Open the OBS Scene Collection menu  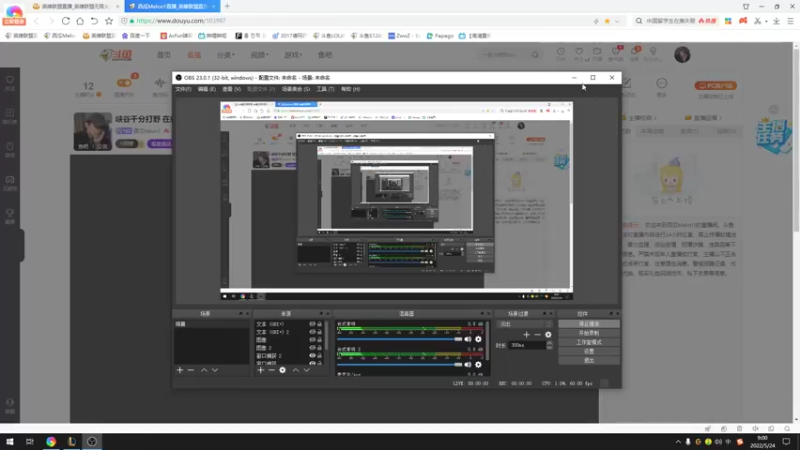(296, 89)
